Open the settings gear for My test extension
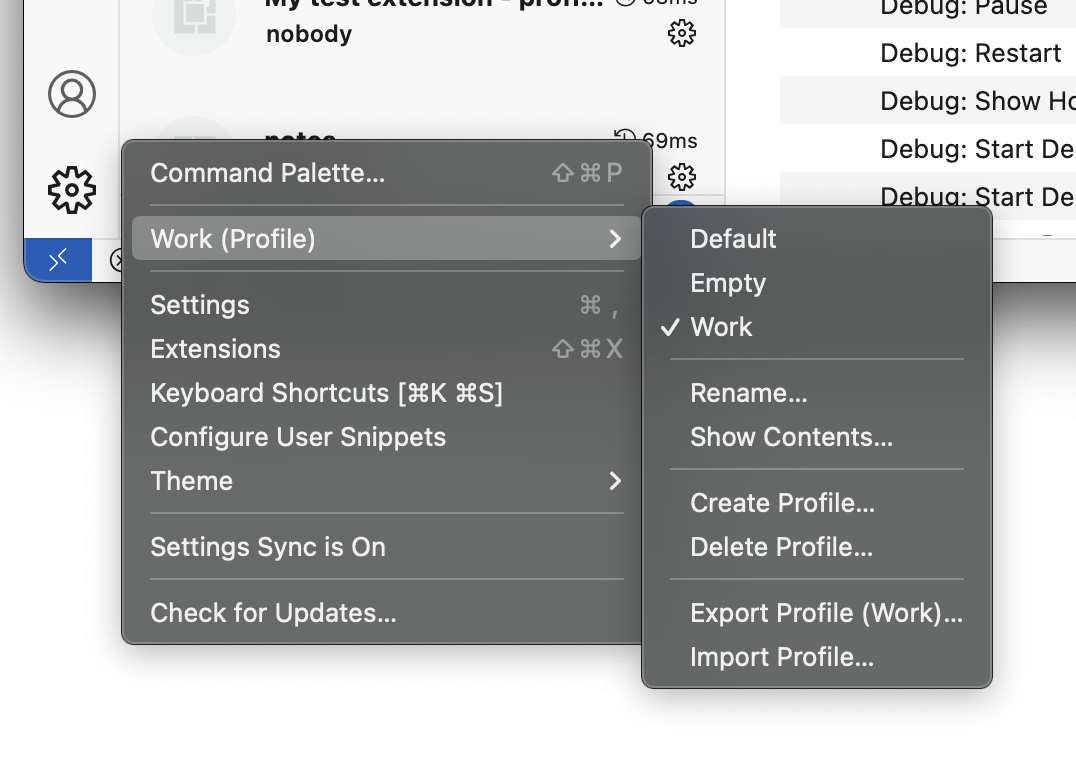Image resolution: width=1076 pixels, height=766 pixels. [681, 33]
